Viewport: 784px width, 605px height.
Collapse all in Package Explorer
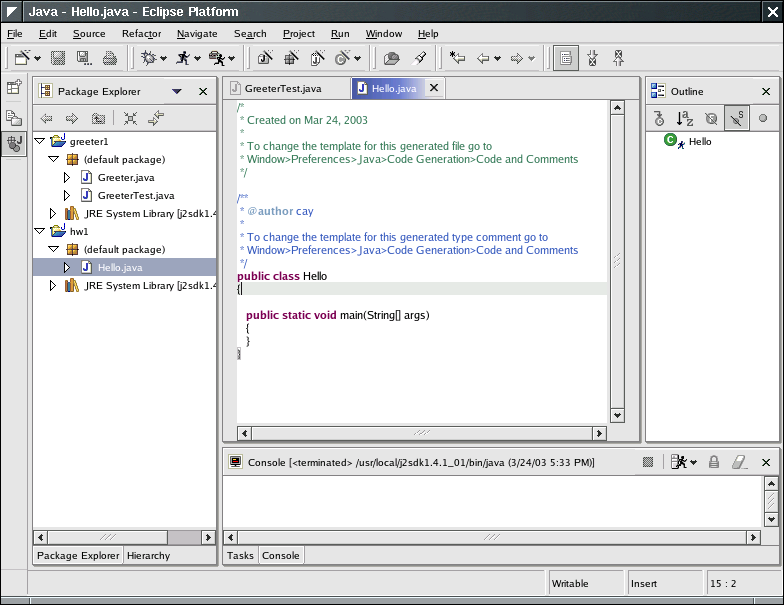(x=130, y=118)
